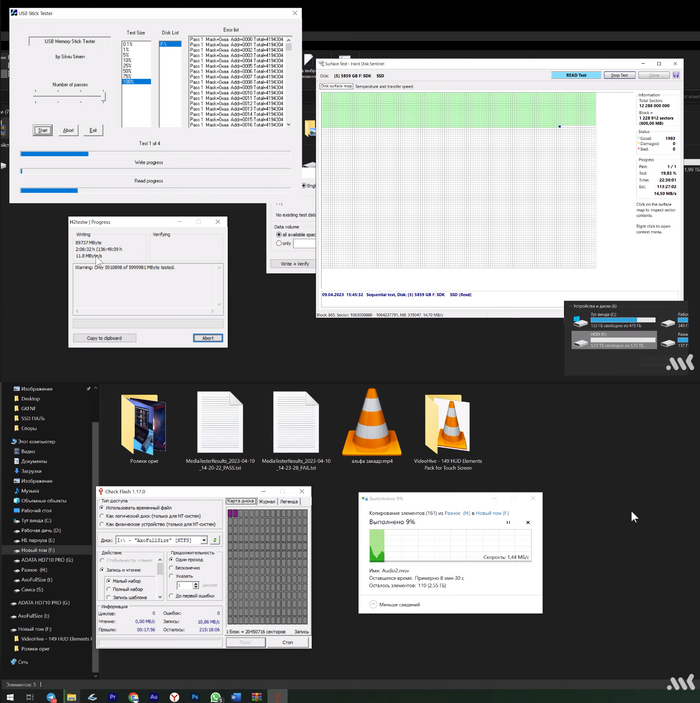Collapse 'Устройства и диски' section
Image resolution: width=700 pixels, height=703 pixels.
coord(572,306)
